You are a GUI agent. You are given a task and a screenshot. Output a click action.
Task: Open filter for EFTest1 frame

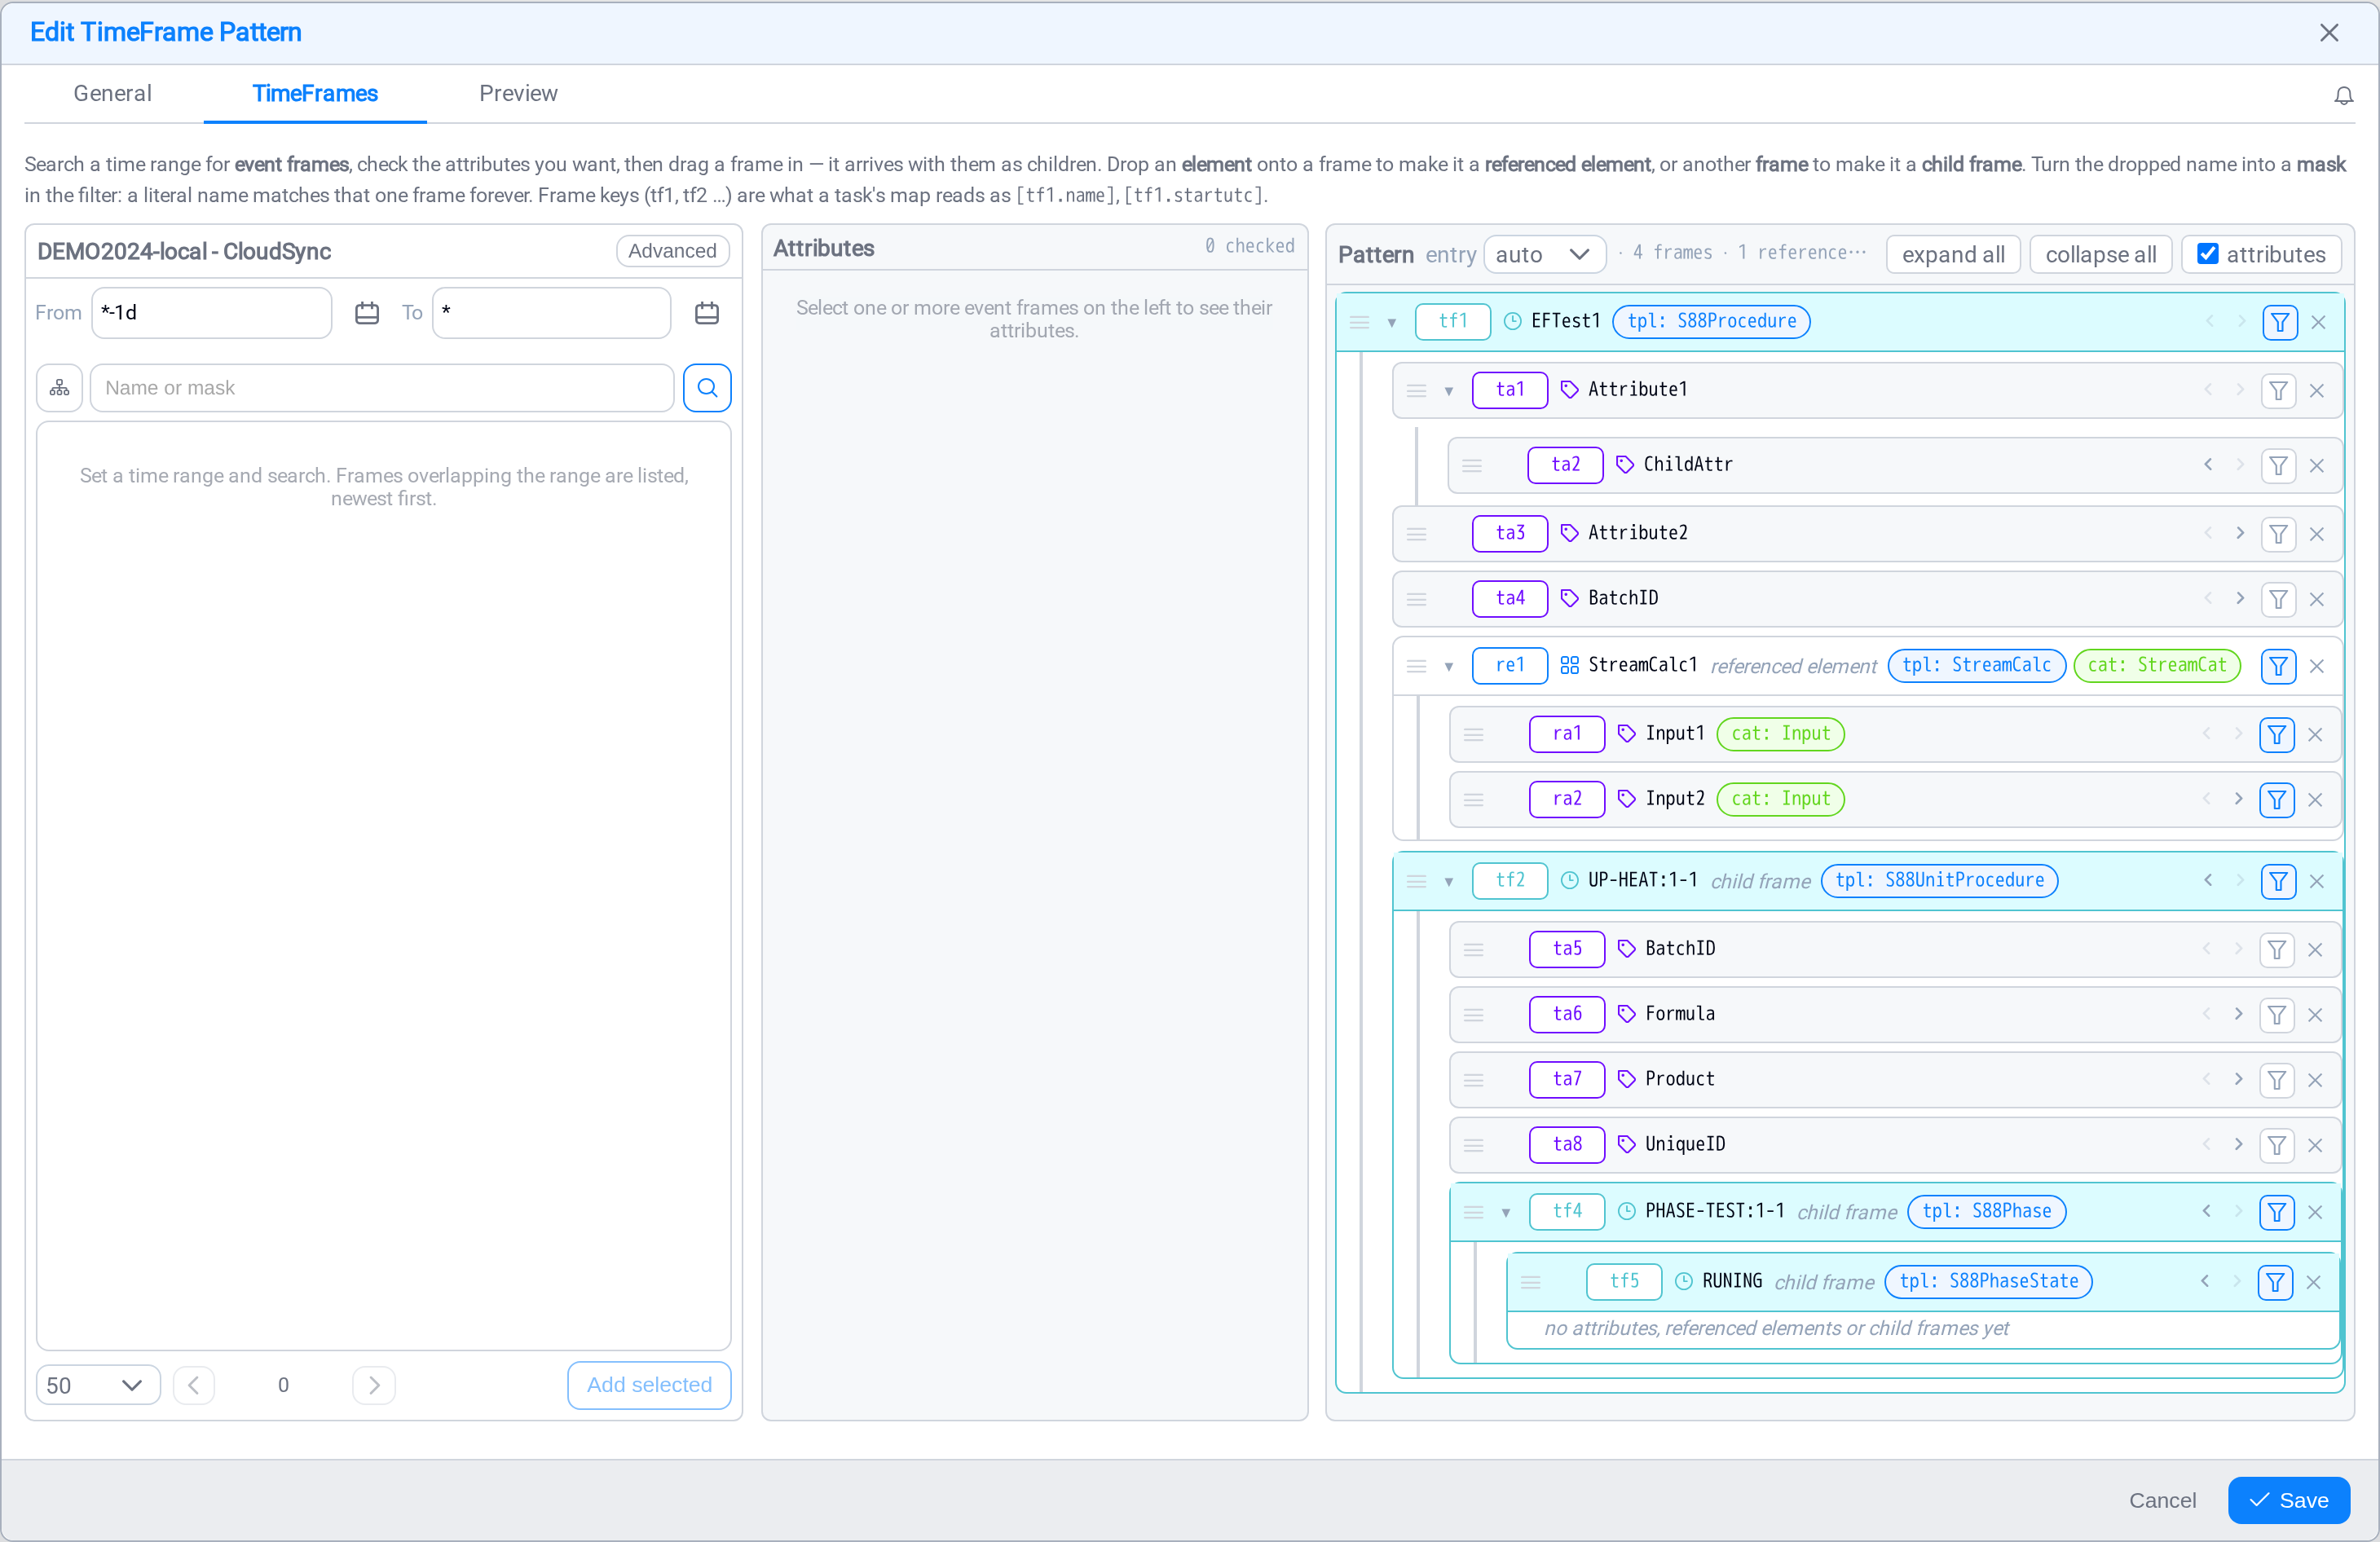[x=2279, y=322]
